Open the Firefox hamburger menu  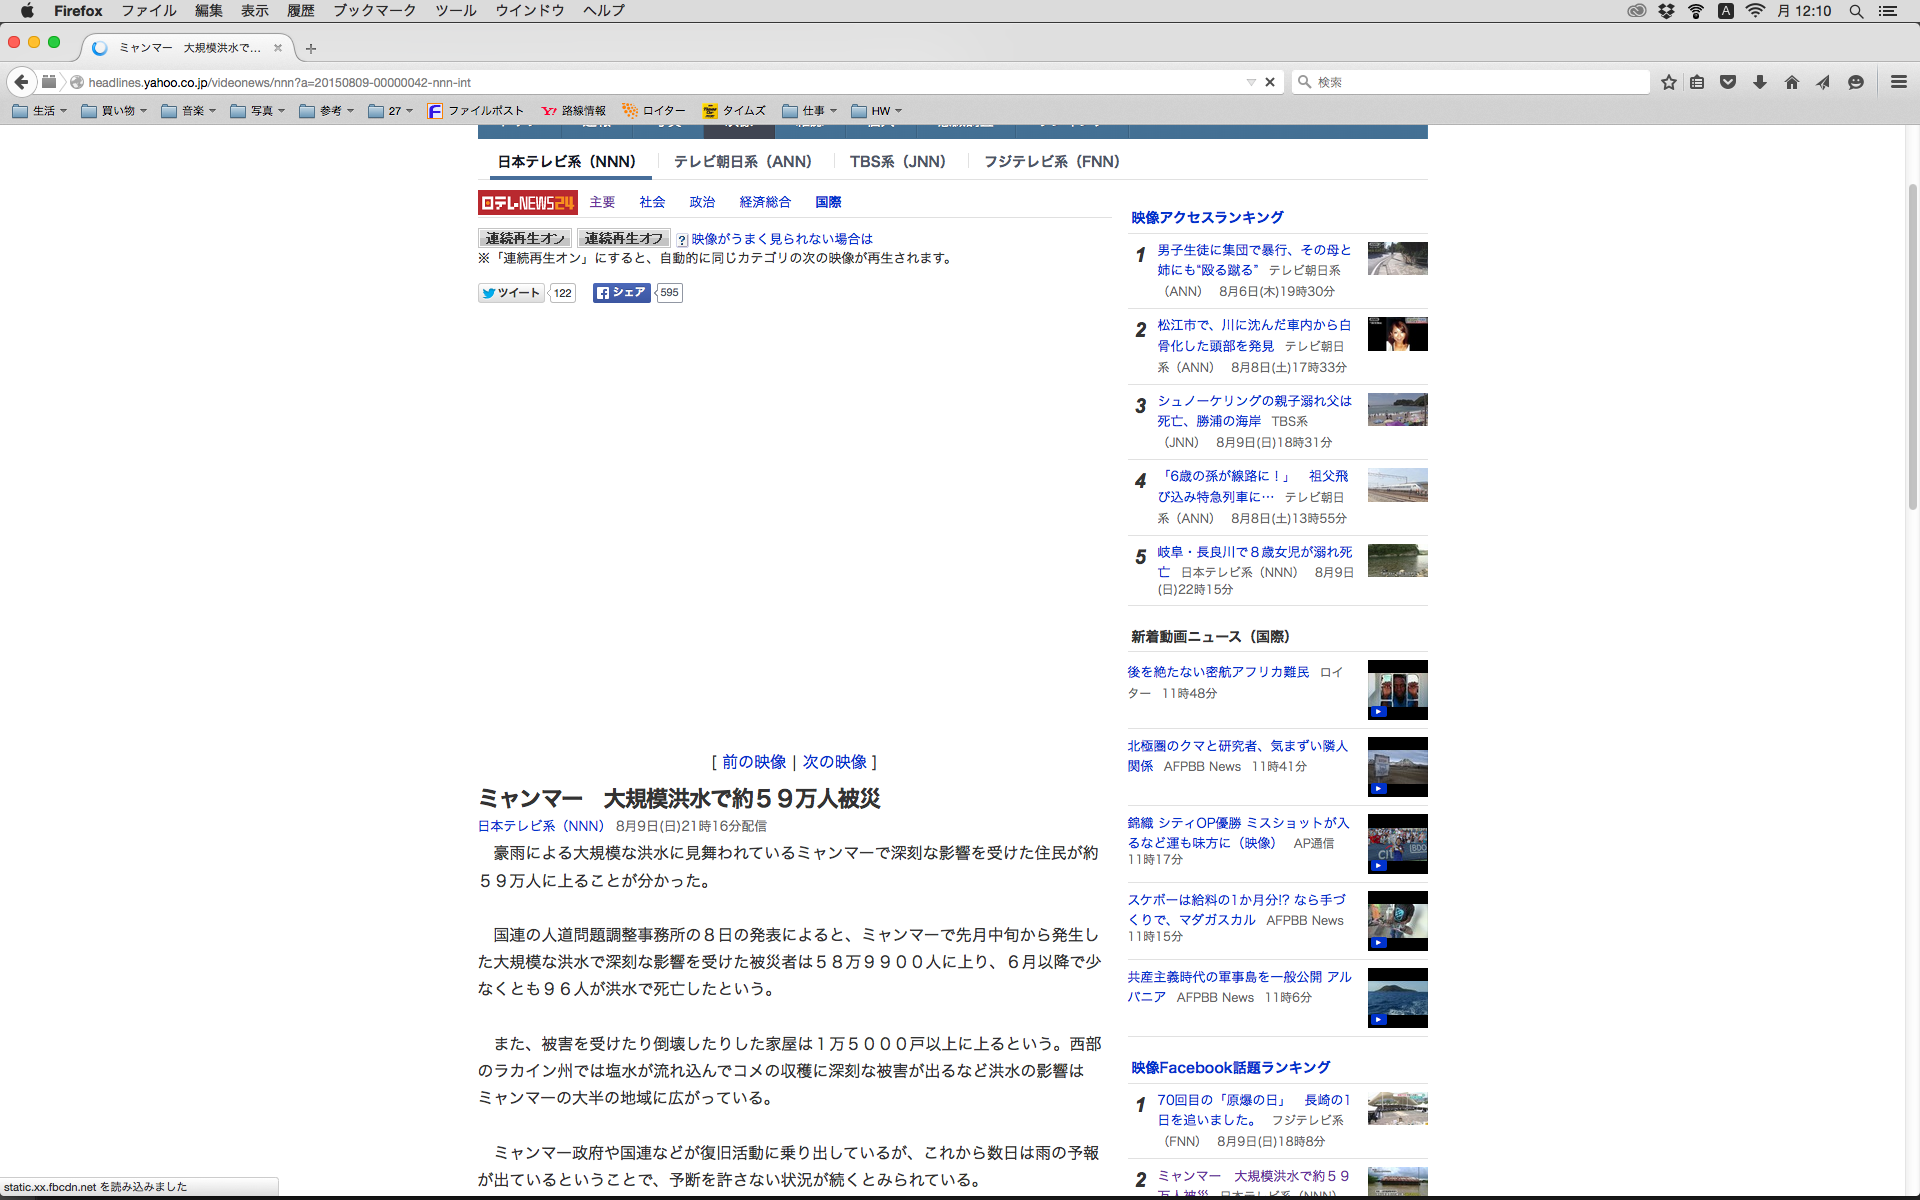tap(1898, 82)
